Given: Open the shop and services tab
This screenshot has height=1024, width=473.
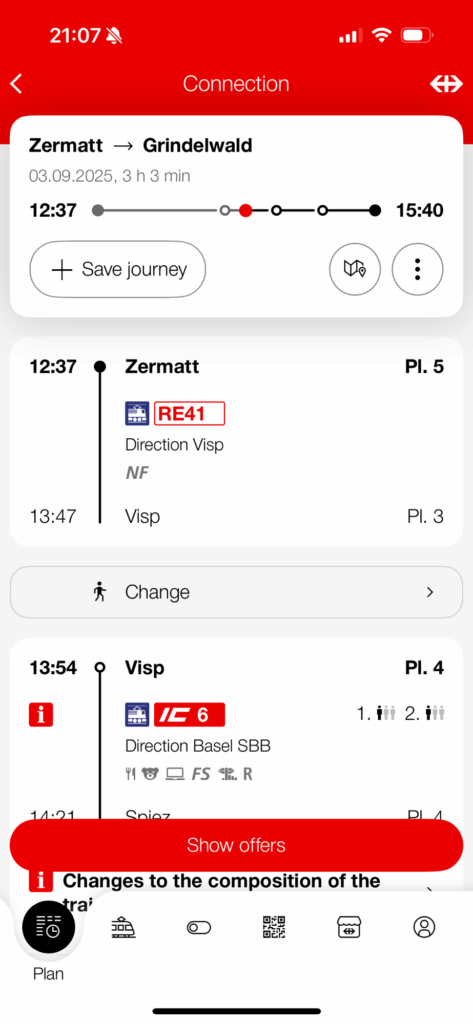Looking at the screenshot, I should (x=350, y=927).
